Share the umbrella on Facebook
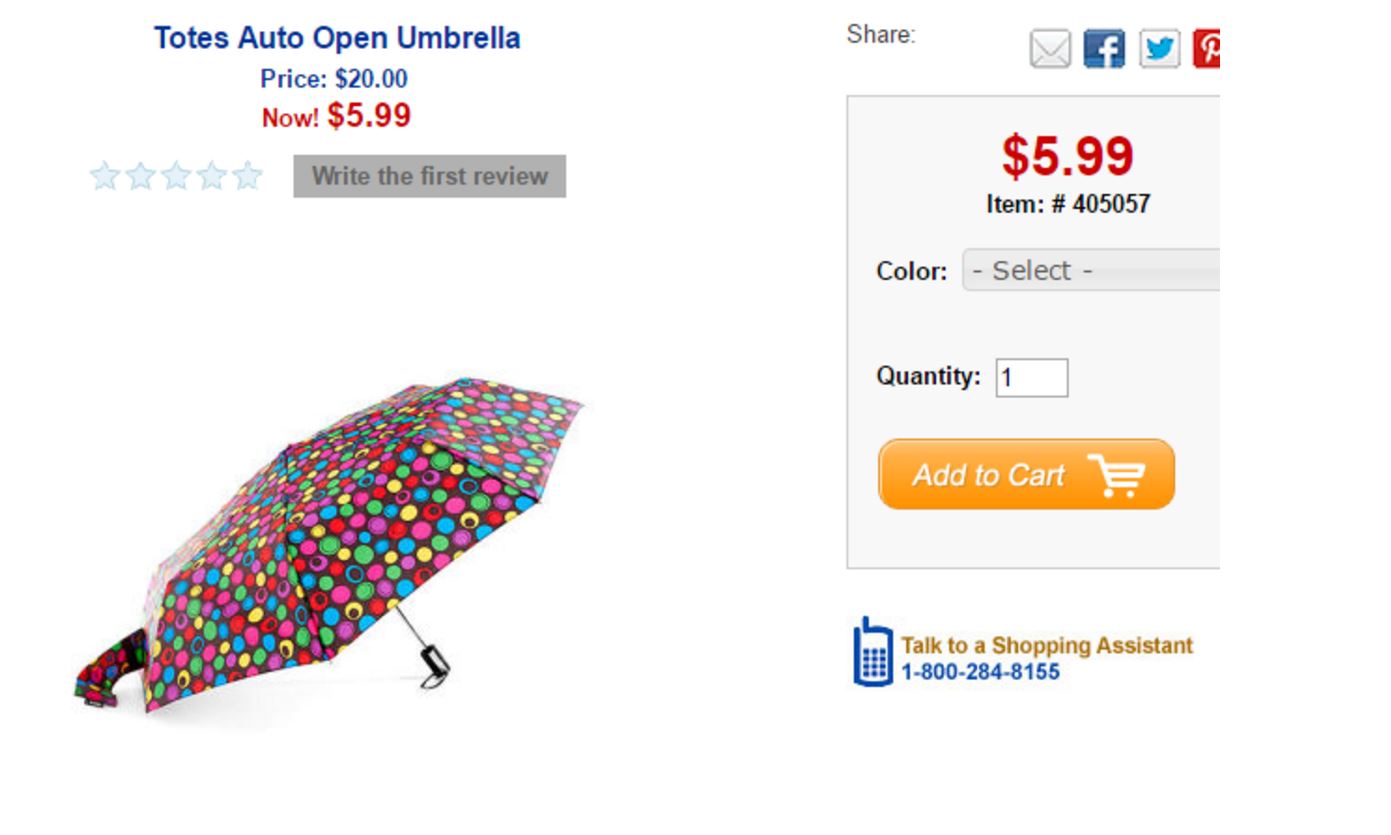 [x=1104, y=49]
